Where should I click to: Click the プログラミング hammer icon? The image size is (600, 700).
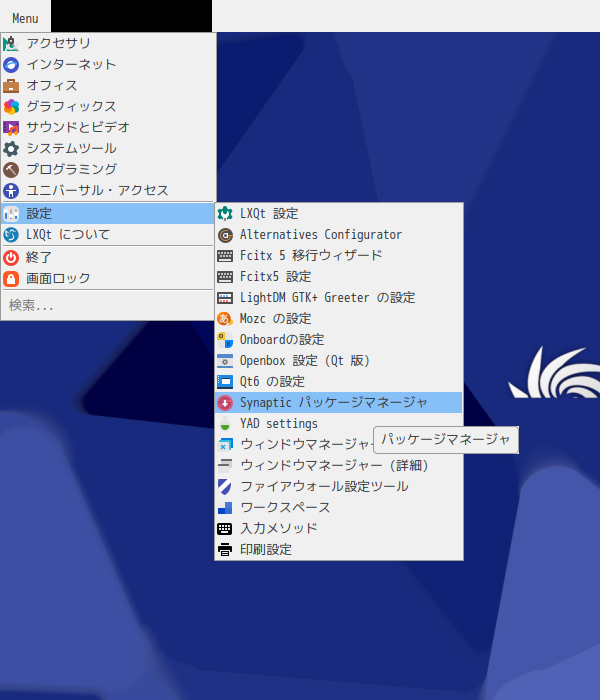click(x=11, y=170)
